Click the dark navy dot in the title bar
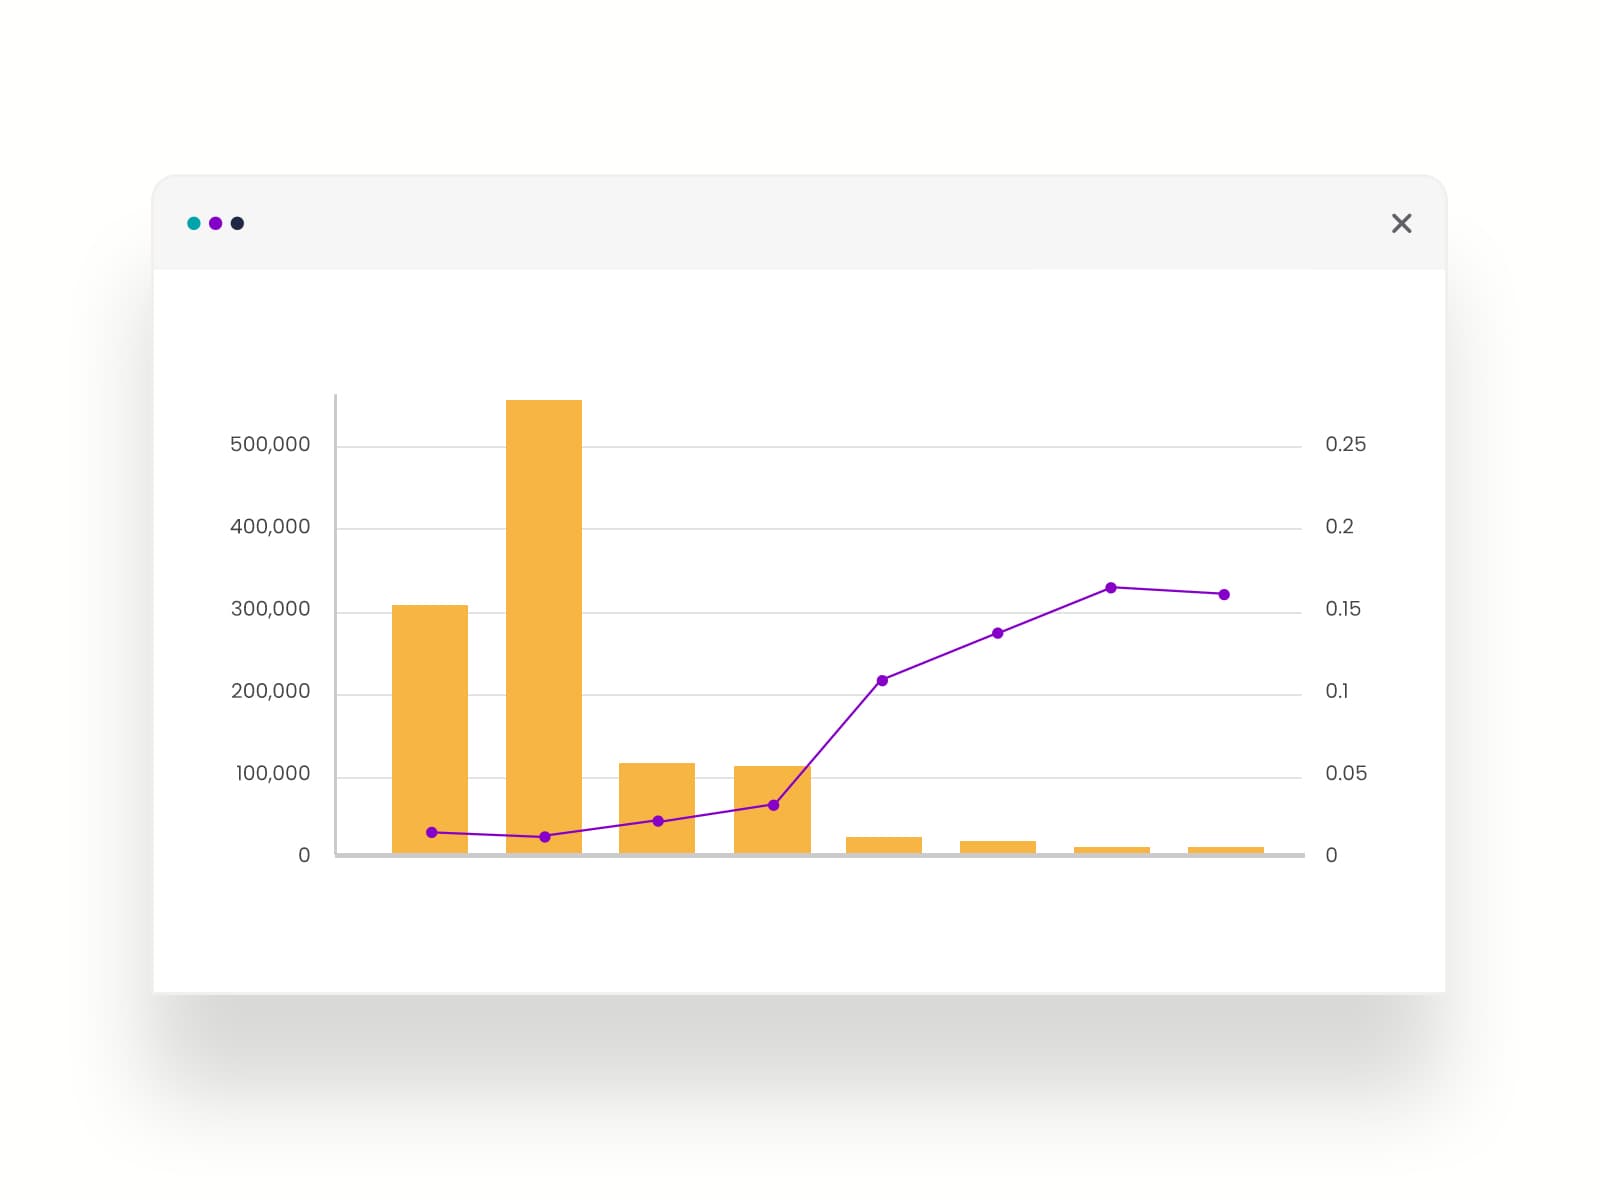 pyautogui.click(x=237, y=223)
